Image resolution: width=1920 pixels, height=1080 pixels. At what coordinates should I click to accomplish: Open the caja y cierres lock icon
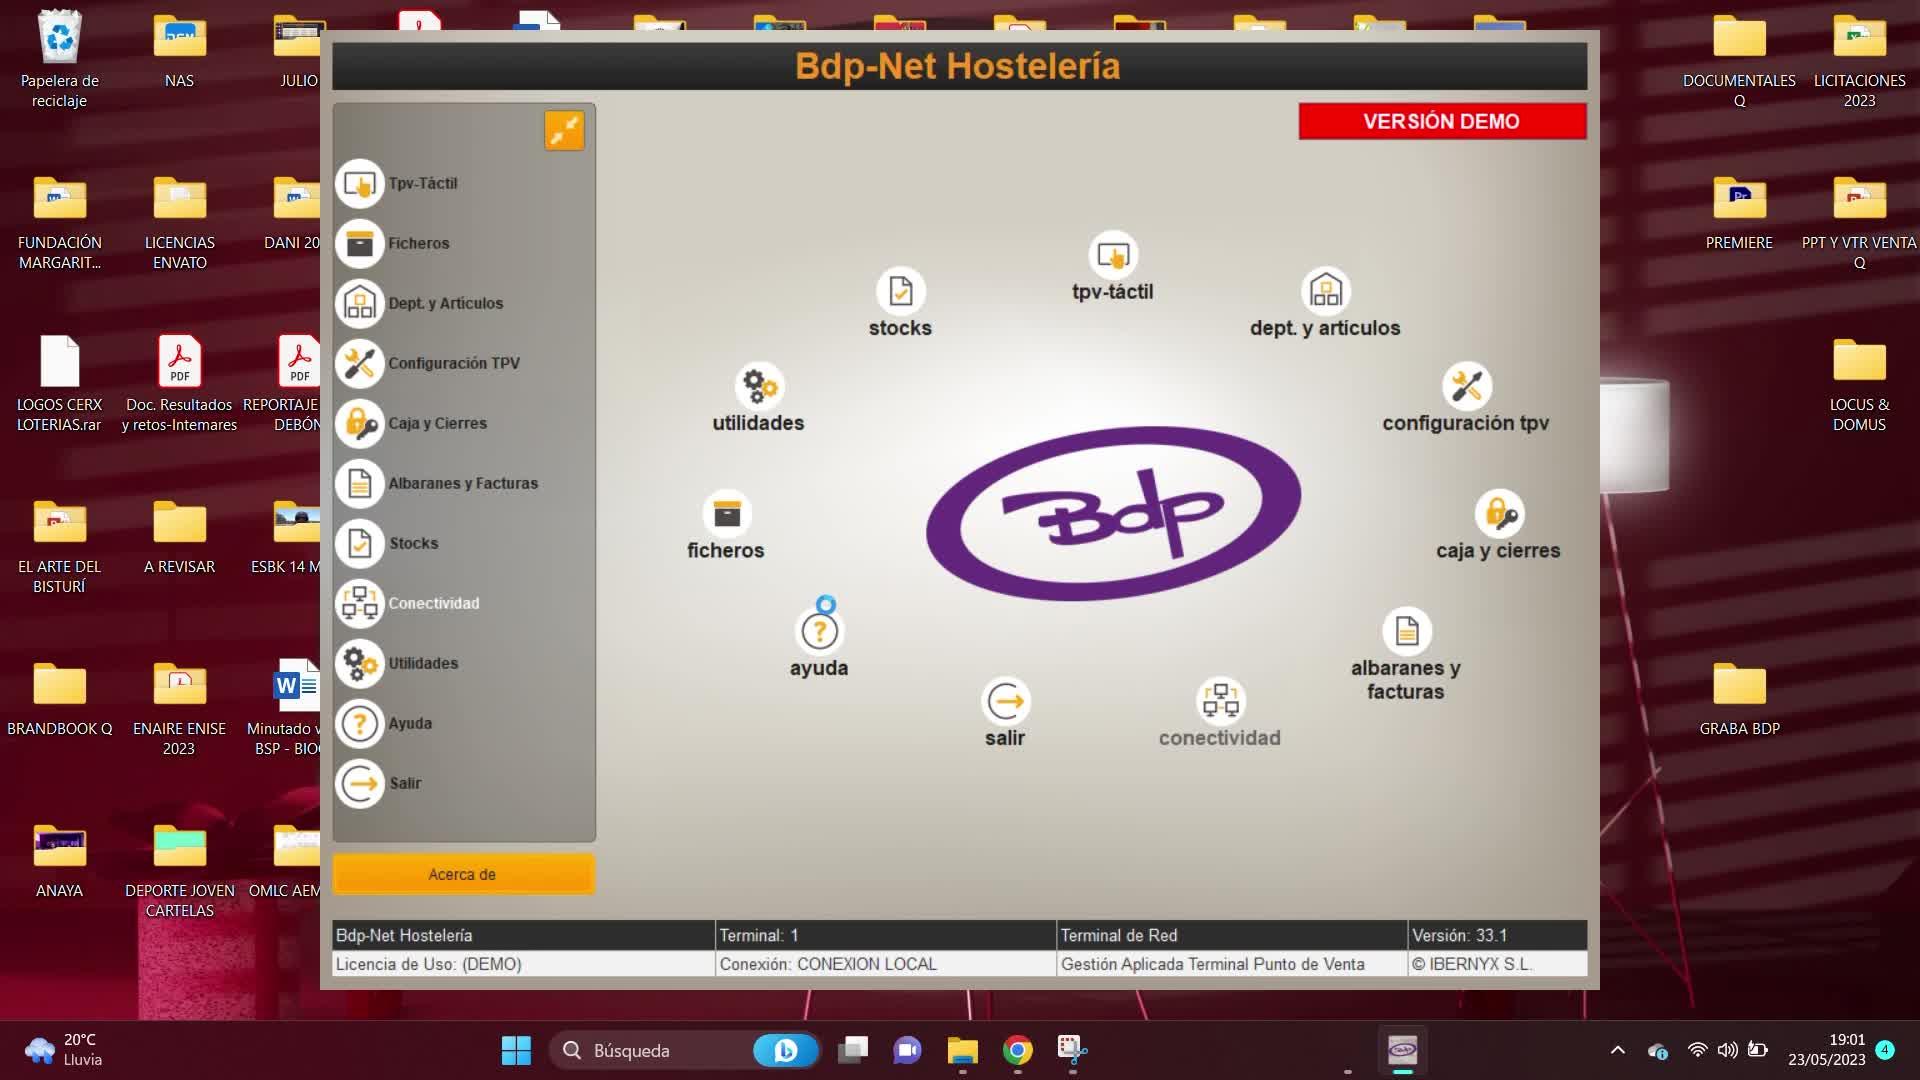point(1498,514)
